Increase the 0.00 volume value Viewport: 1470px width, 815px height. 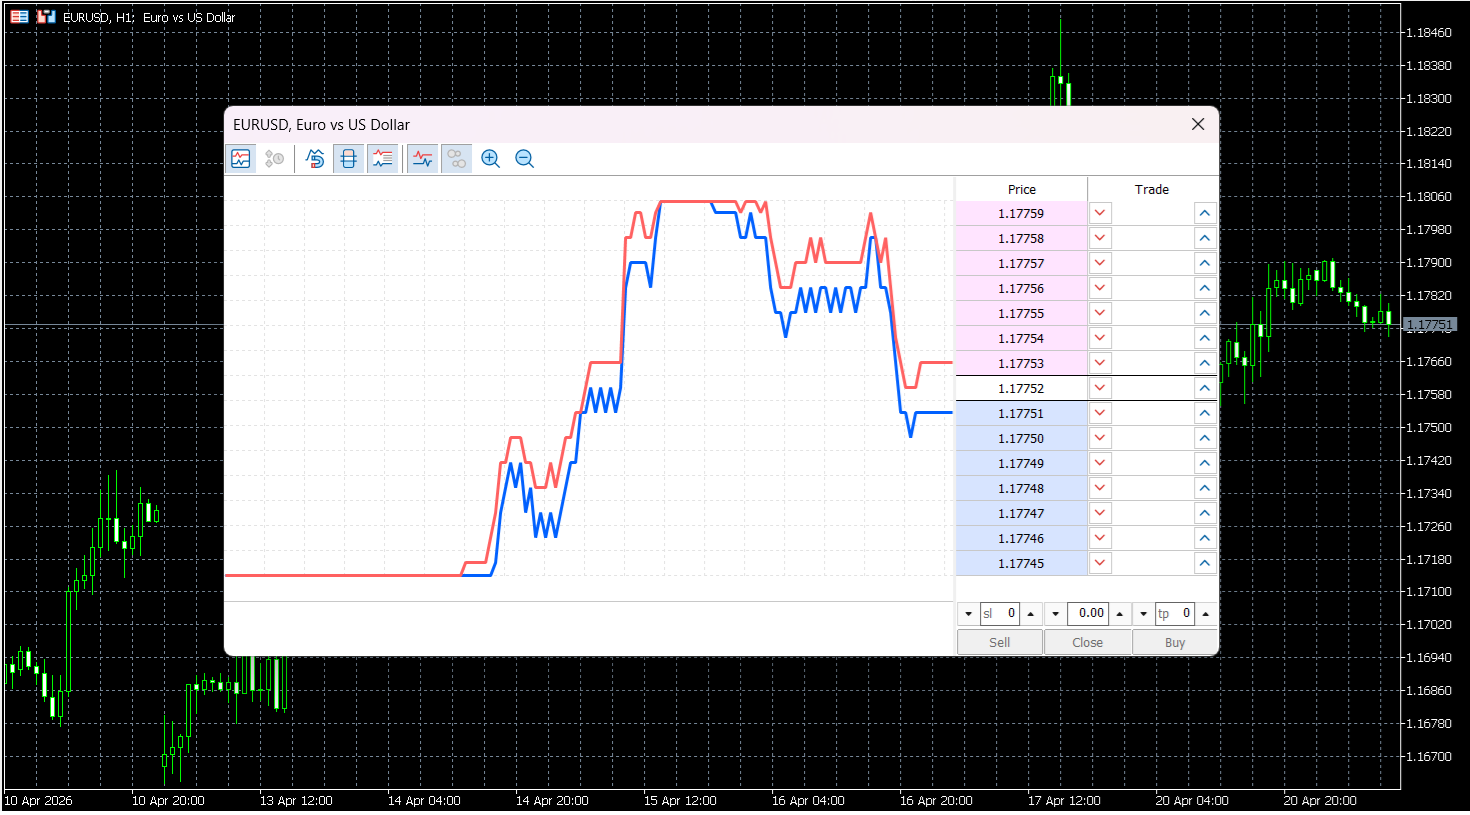1119,614
